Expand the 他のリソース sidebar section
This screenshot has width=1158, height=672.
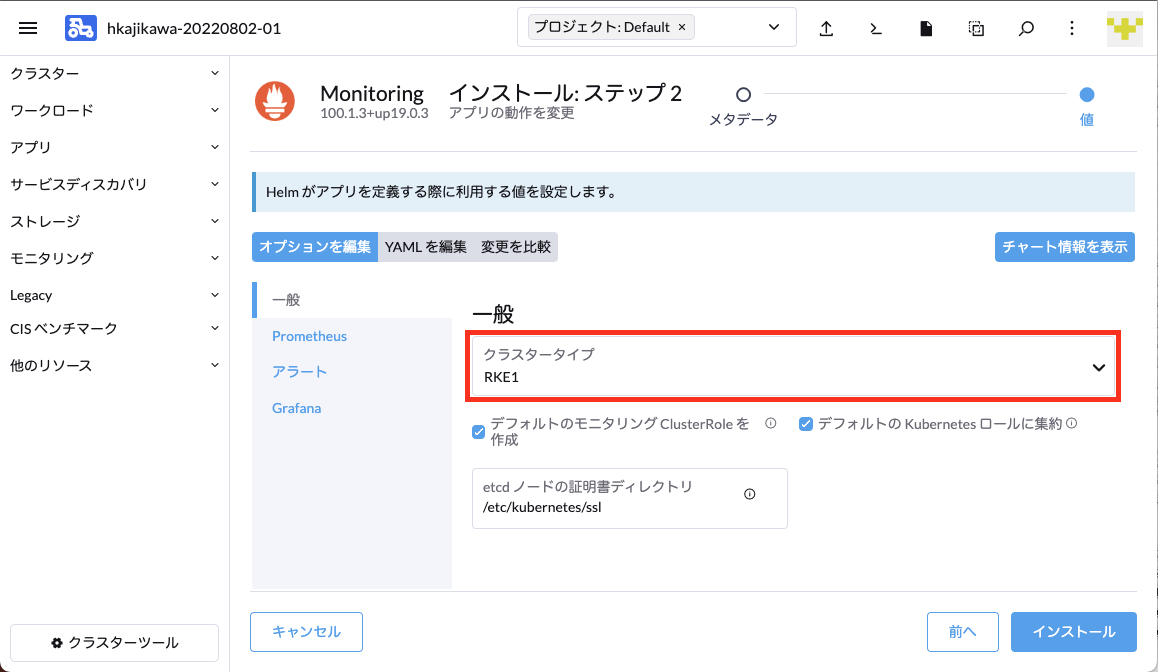[114, 365]
